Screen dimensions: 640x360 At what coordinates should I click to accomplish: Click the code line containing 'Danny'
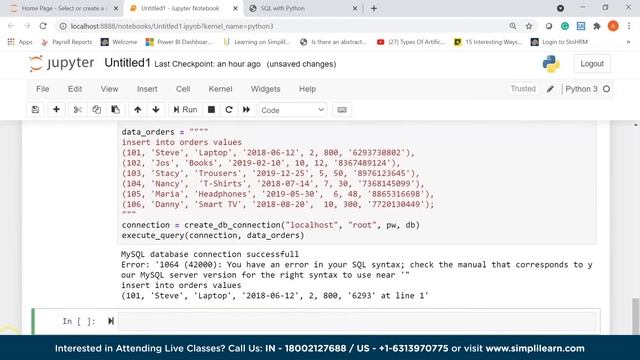coord(278,204)
